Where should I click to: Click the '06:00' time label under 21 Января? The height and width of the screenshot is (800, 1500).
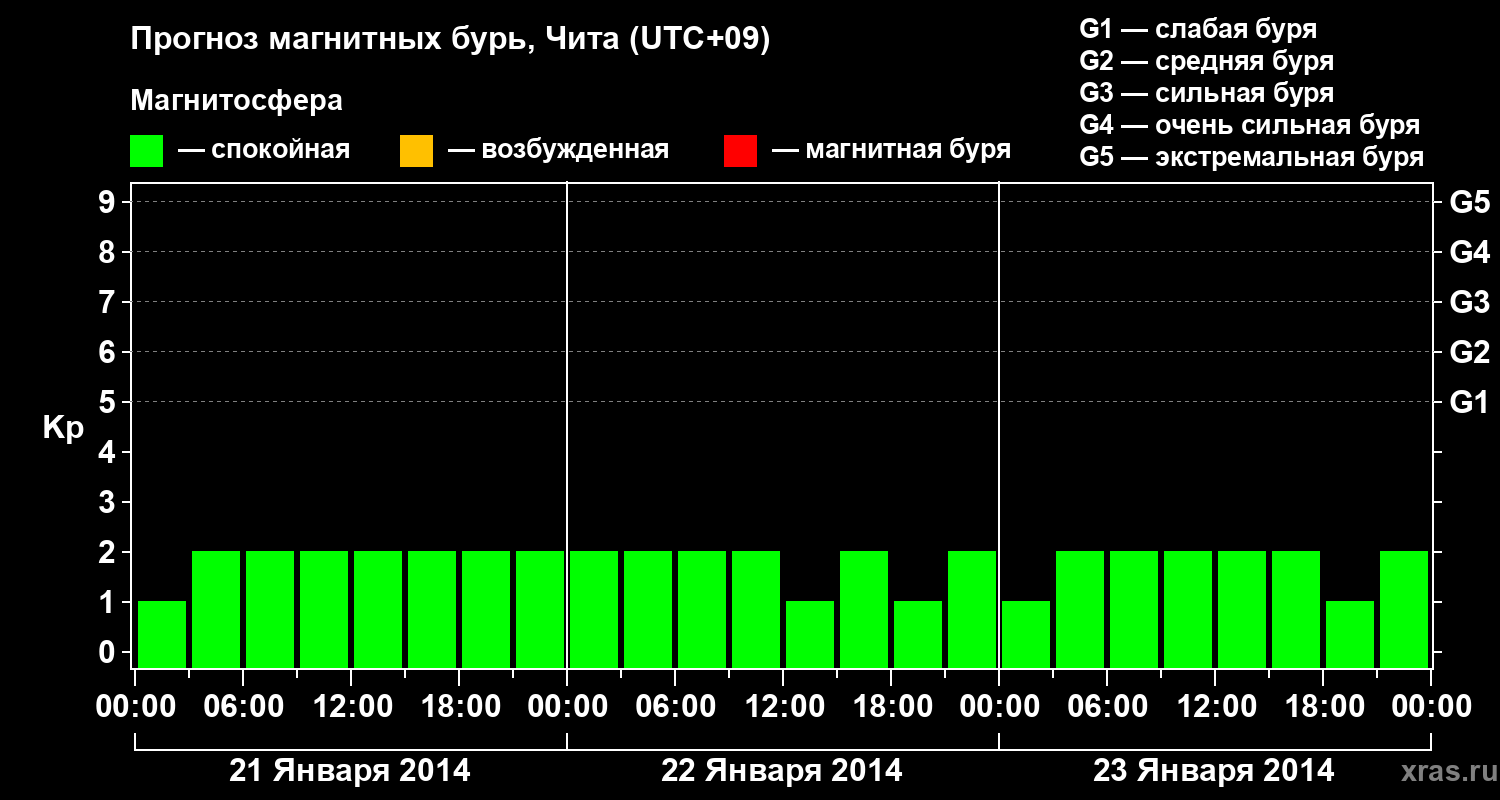tap(243, 707)
